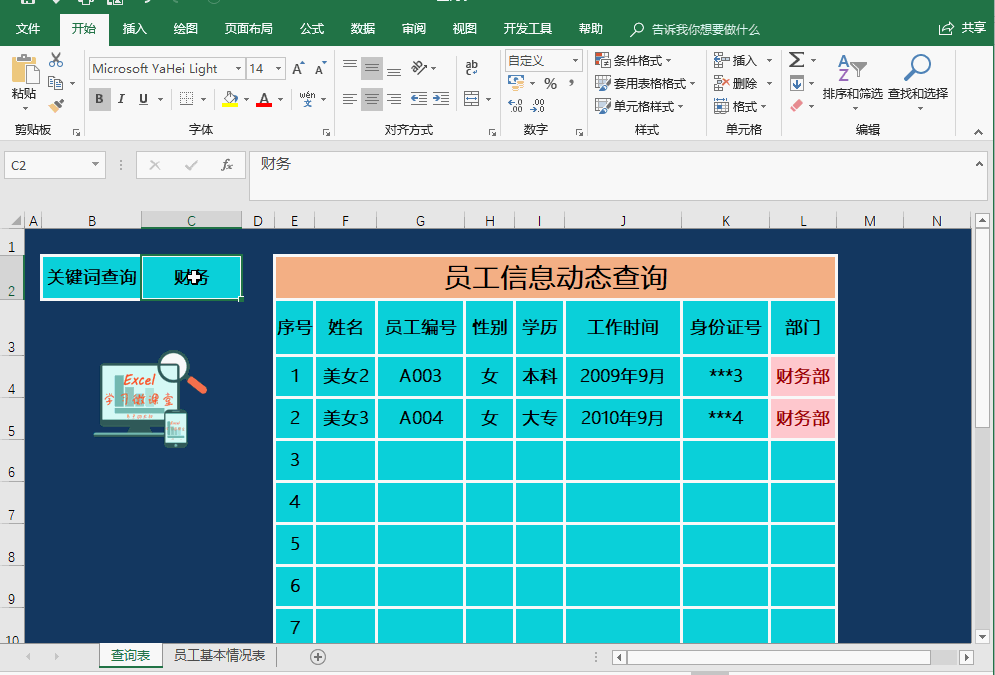
Task: Expand the 自定义 number format dropdown
Action: coord(576,60)
